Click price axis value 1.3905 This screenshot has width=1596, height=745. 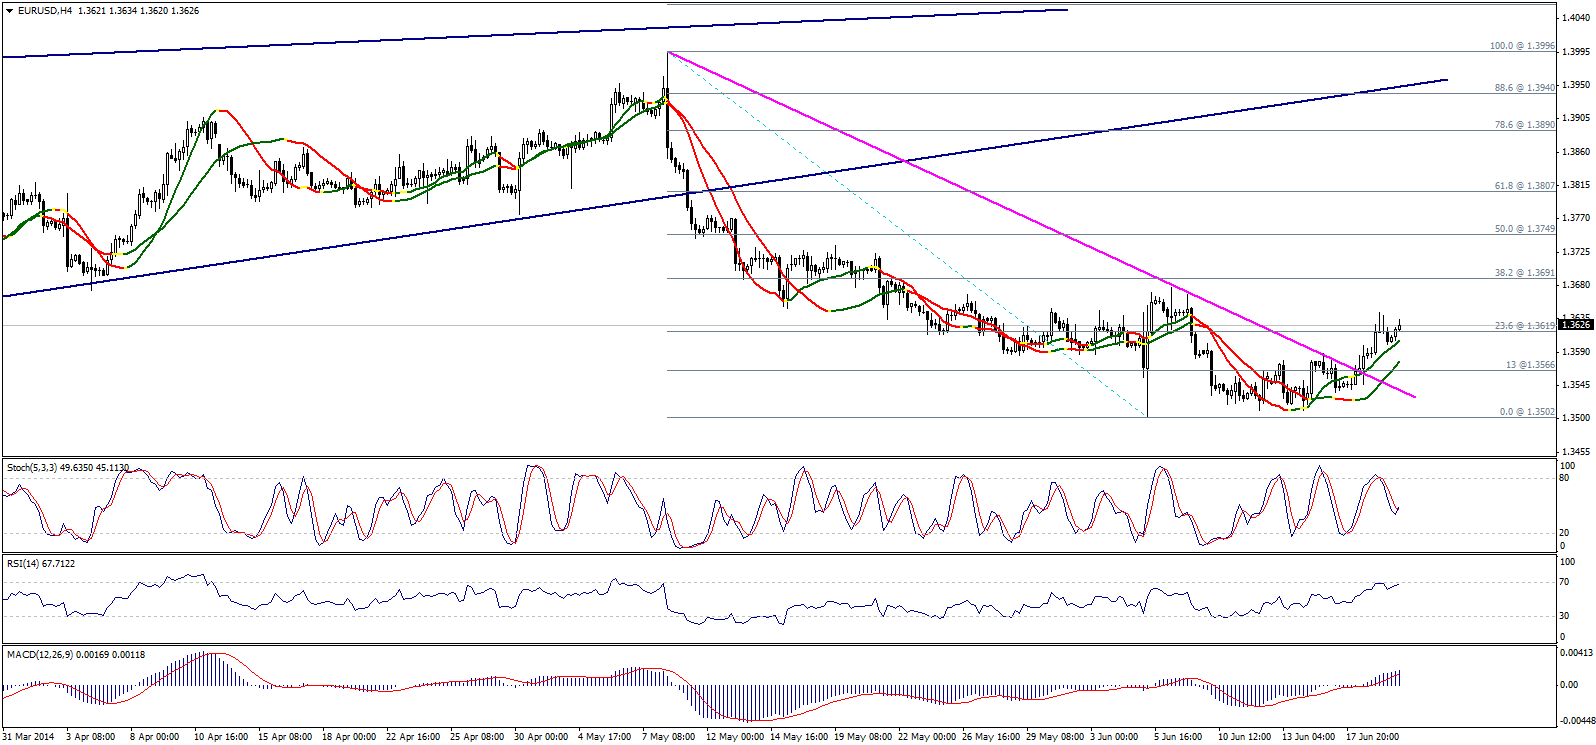(x=1577, y=118)
